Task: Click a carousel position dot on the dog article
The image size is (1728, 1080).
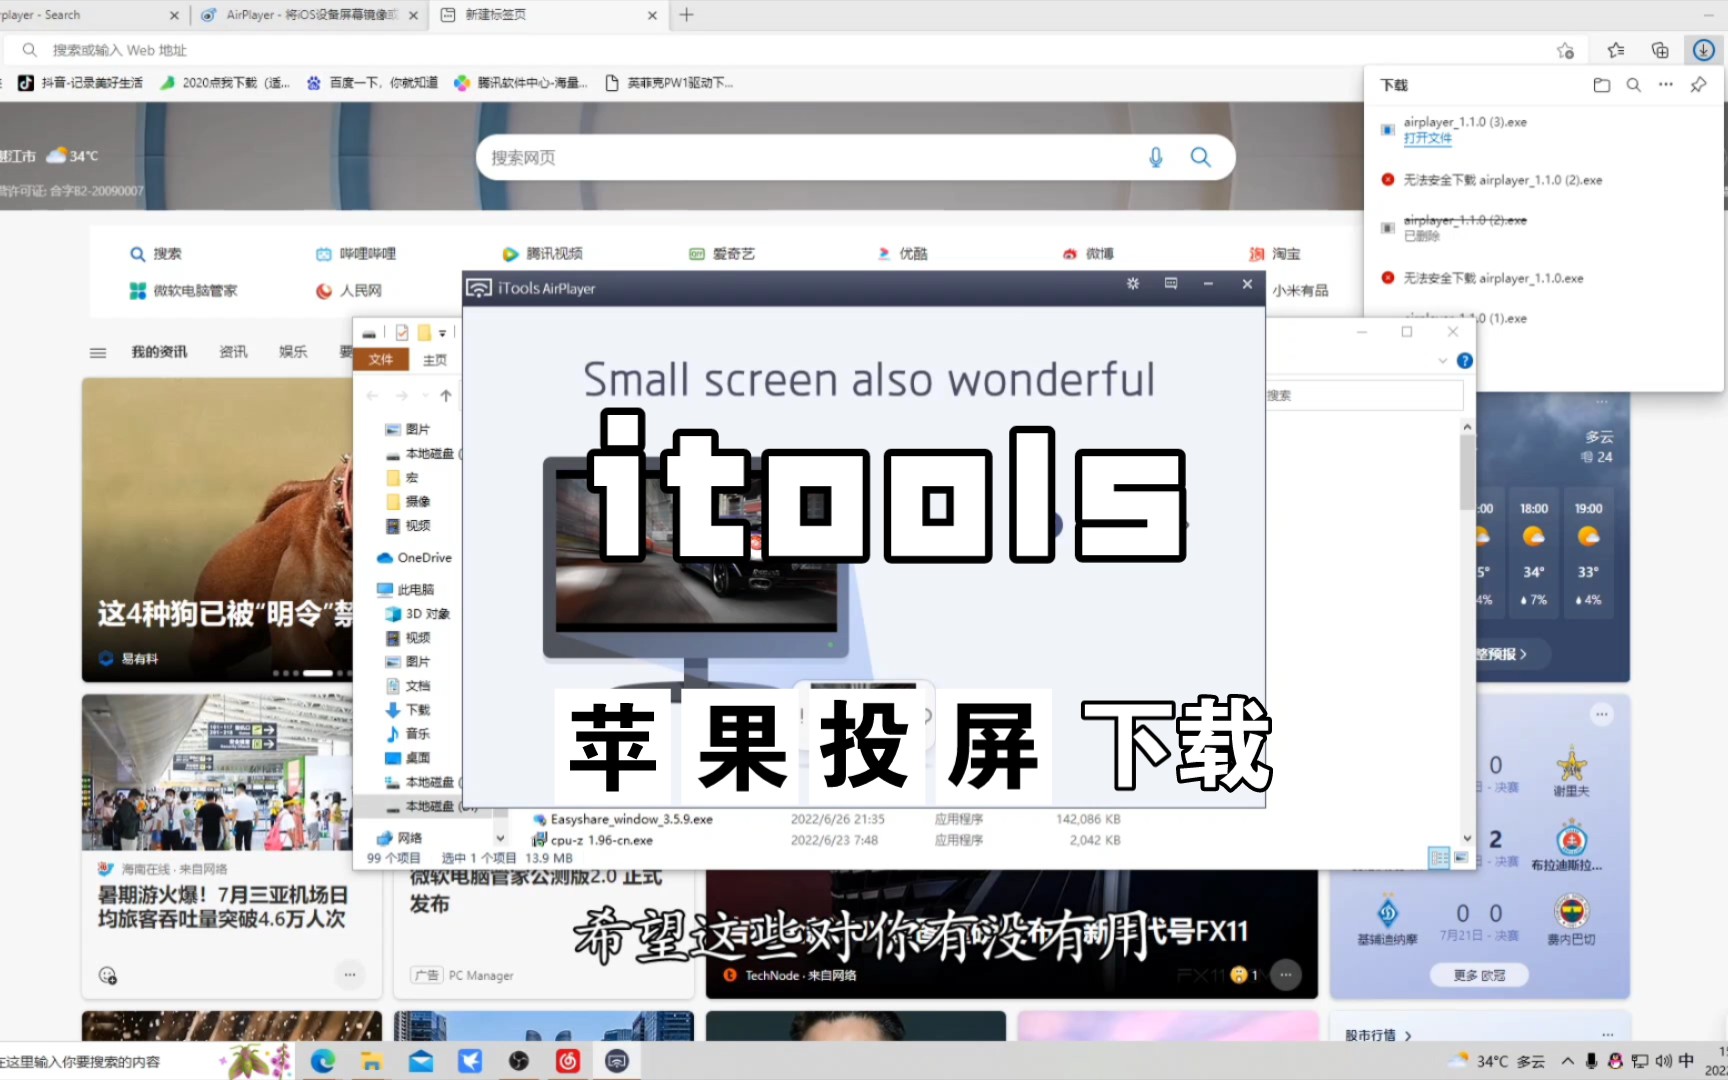Action: (285, 673)
